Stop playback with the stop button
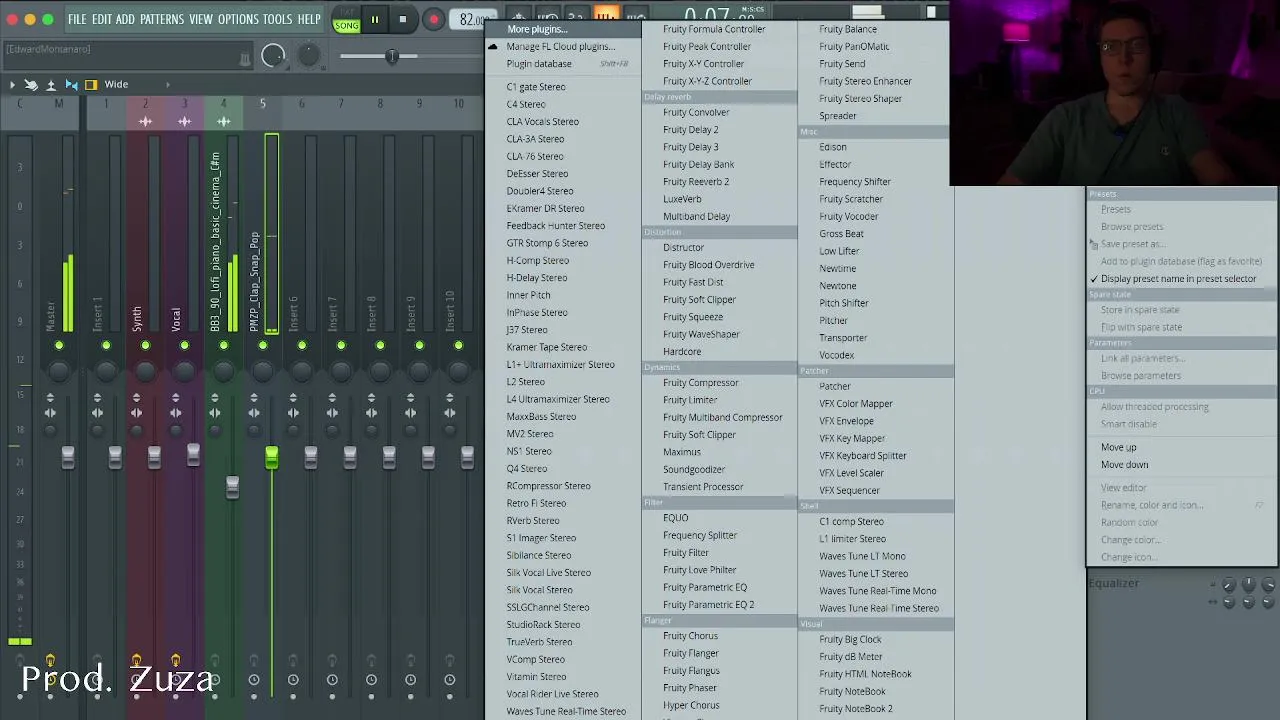Image resolution: width=1280 pixels, height=720 pixels. pos(402,19)
